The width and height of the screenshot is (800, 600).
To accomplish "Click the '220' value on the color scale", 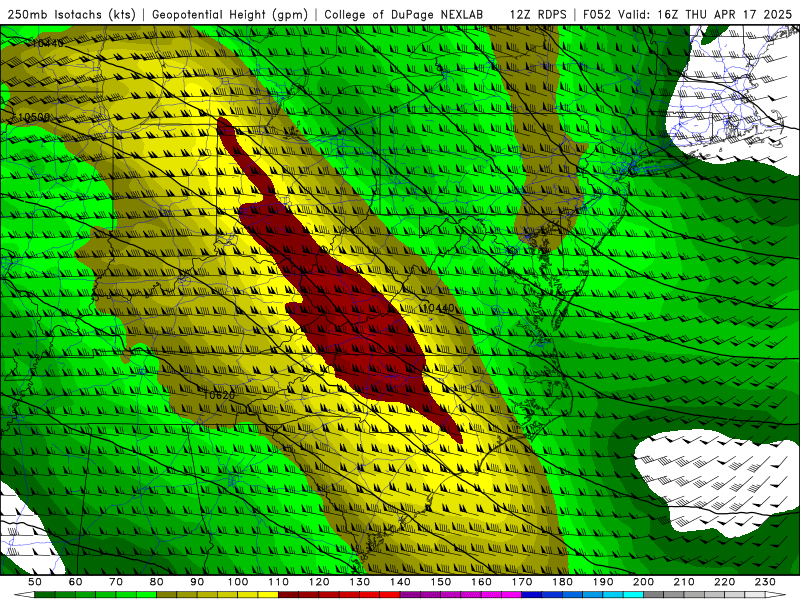I will click(724, 582).
